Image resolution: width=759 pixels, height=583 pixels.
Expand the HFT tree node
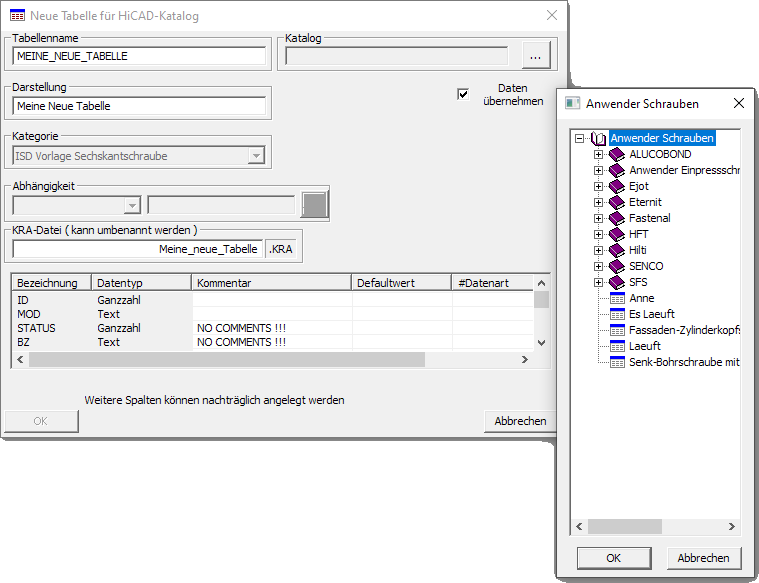pos(598,235)
